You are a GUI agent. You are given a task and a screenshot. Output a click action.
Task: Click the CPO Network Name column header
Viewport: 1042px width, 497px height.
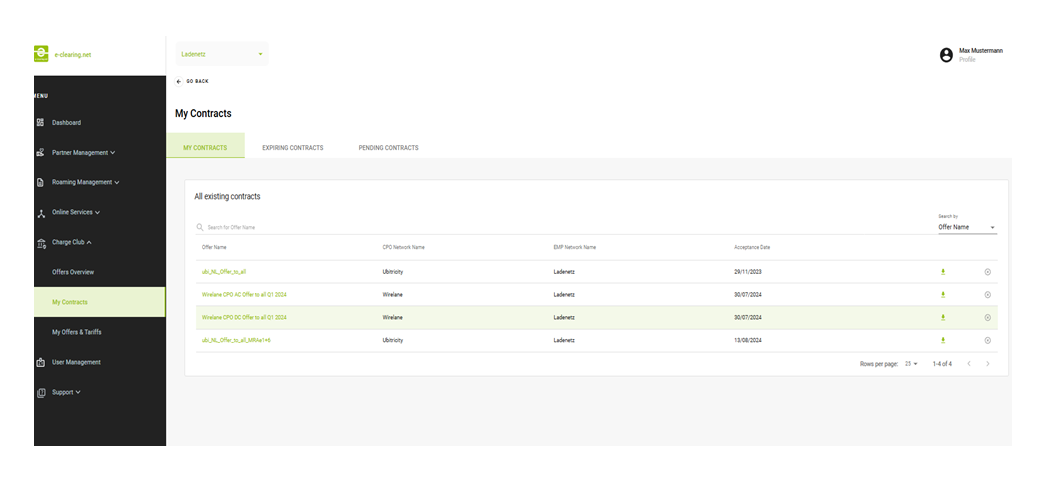[403, 247]
